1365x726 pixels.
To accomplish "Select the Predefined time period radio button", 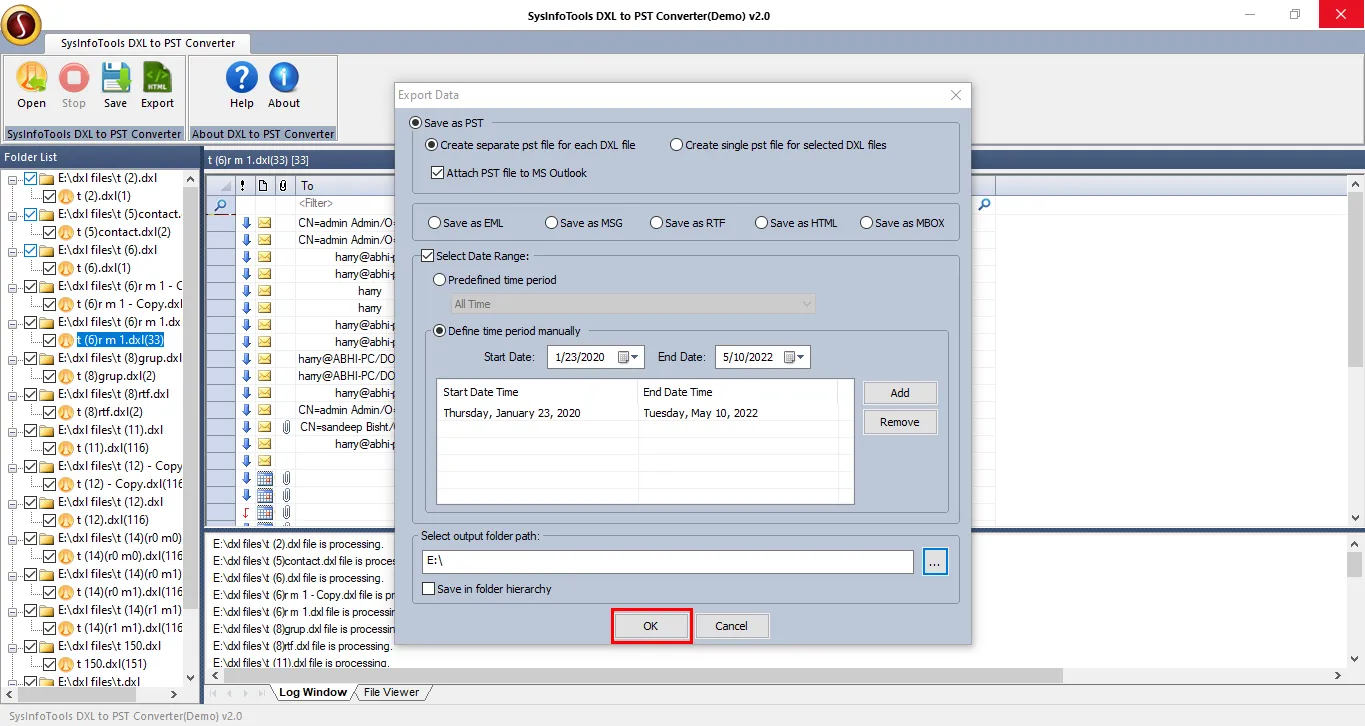I will click(439, 280).
